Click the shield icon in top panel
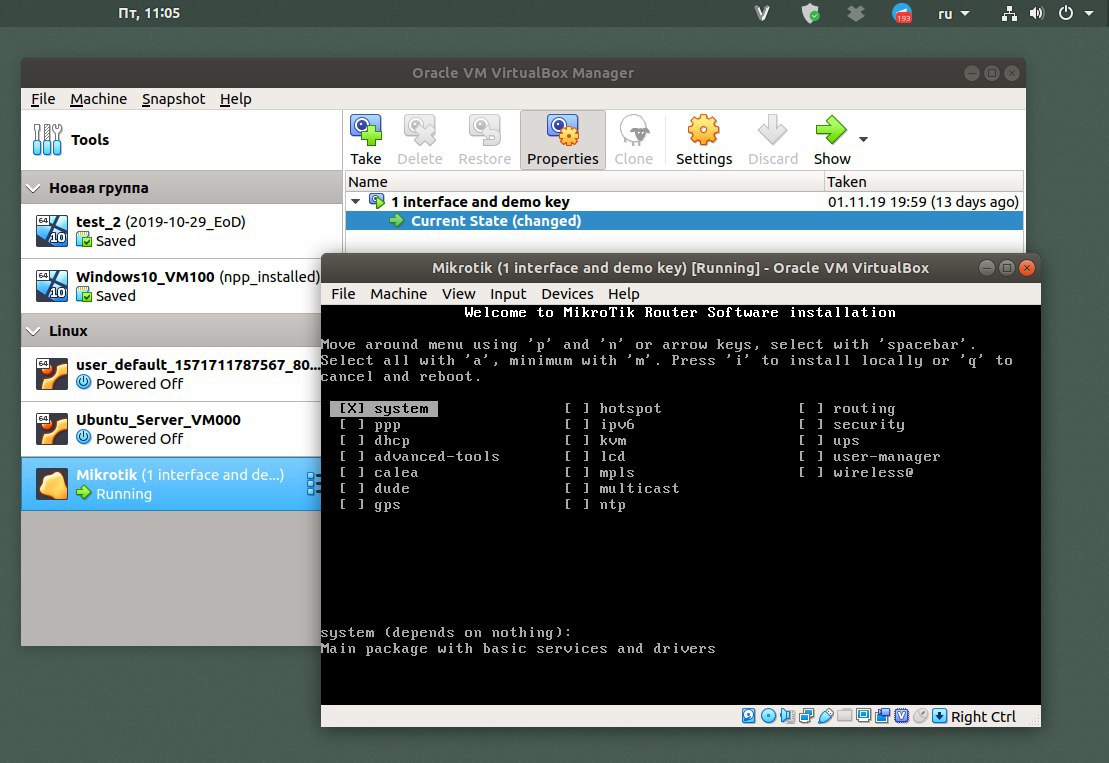 point(811,13)
